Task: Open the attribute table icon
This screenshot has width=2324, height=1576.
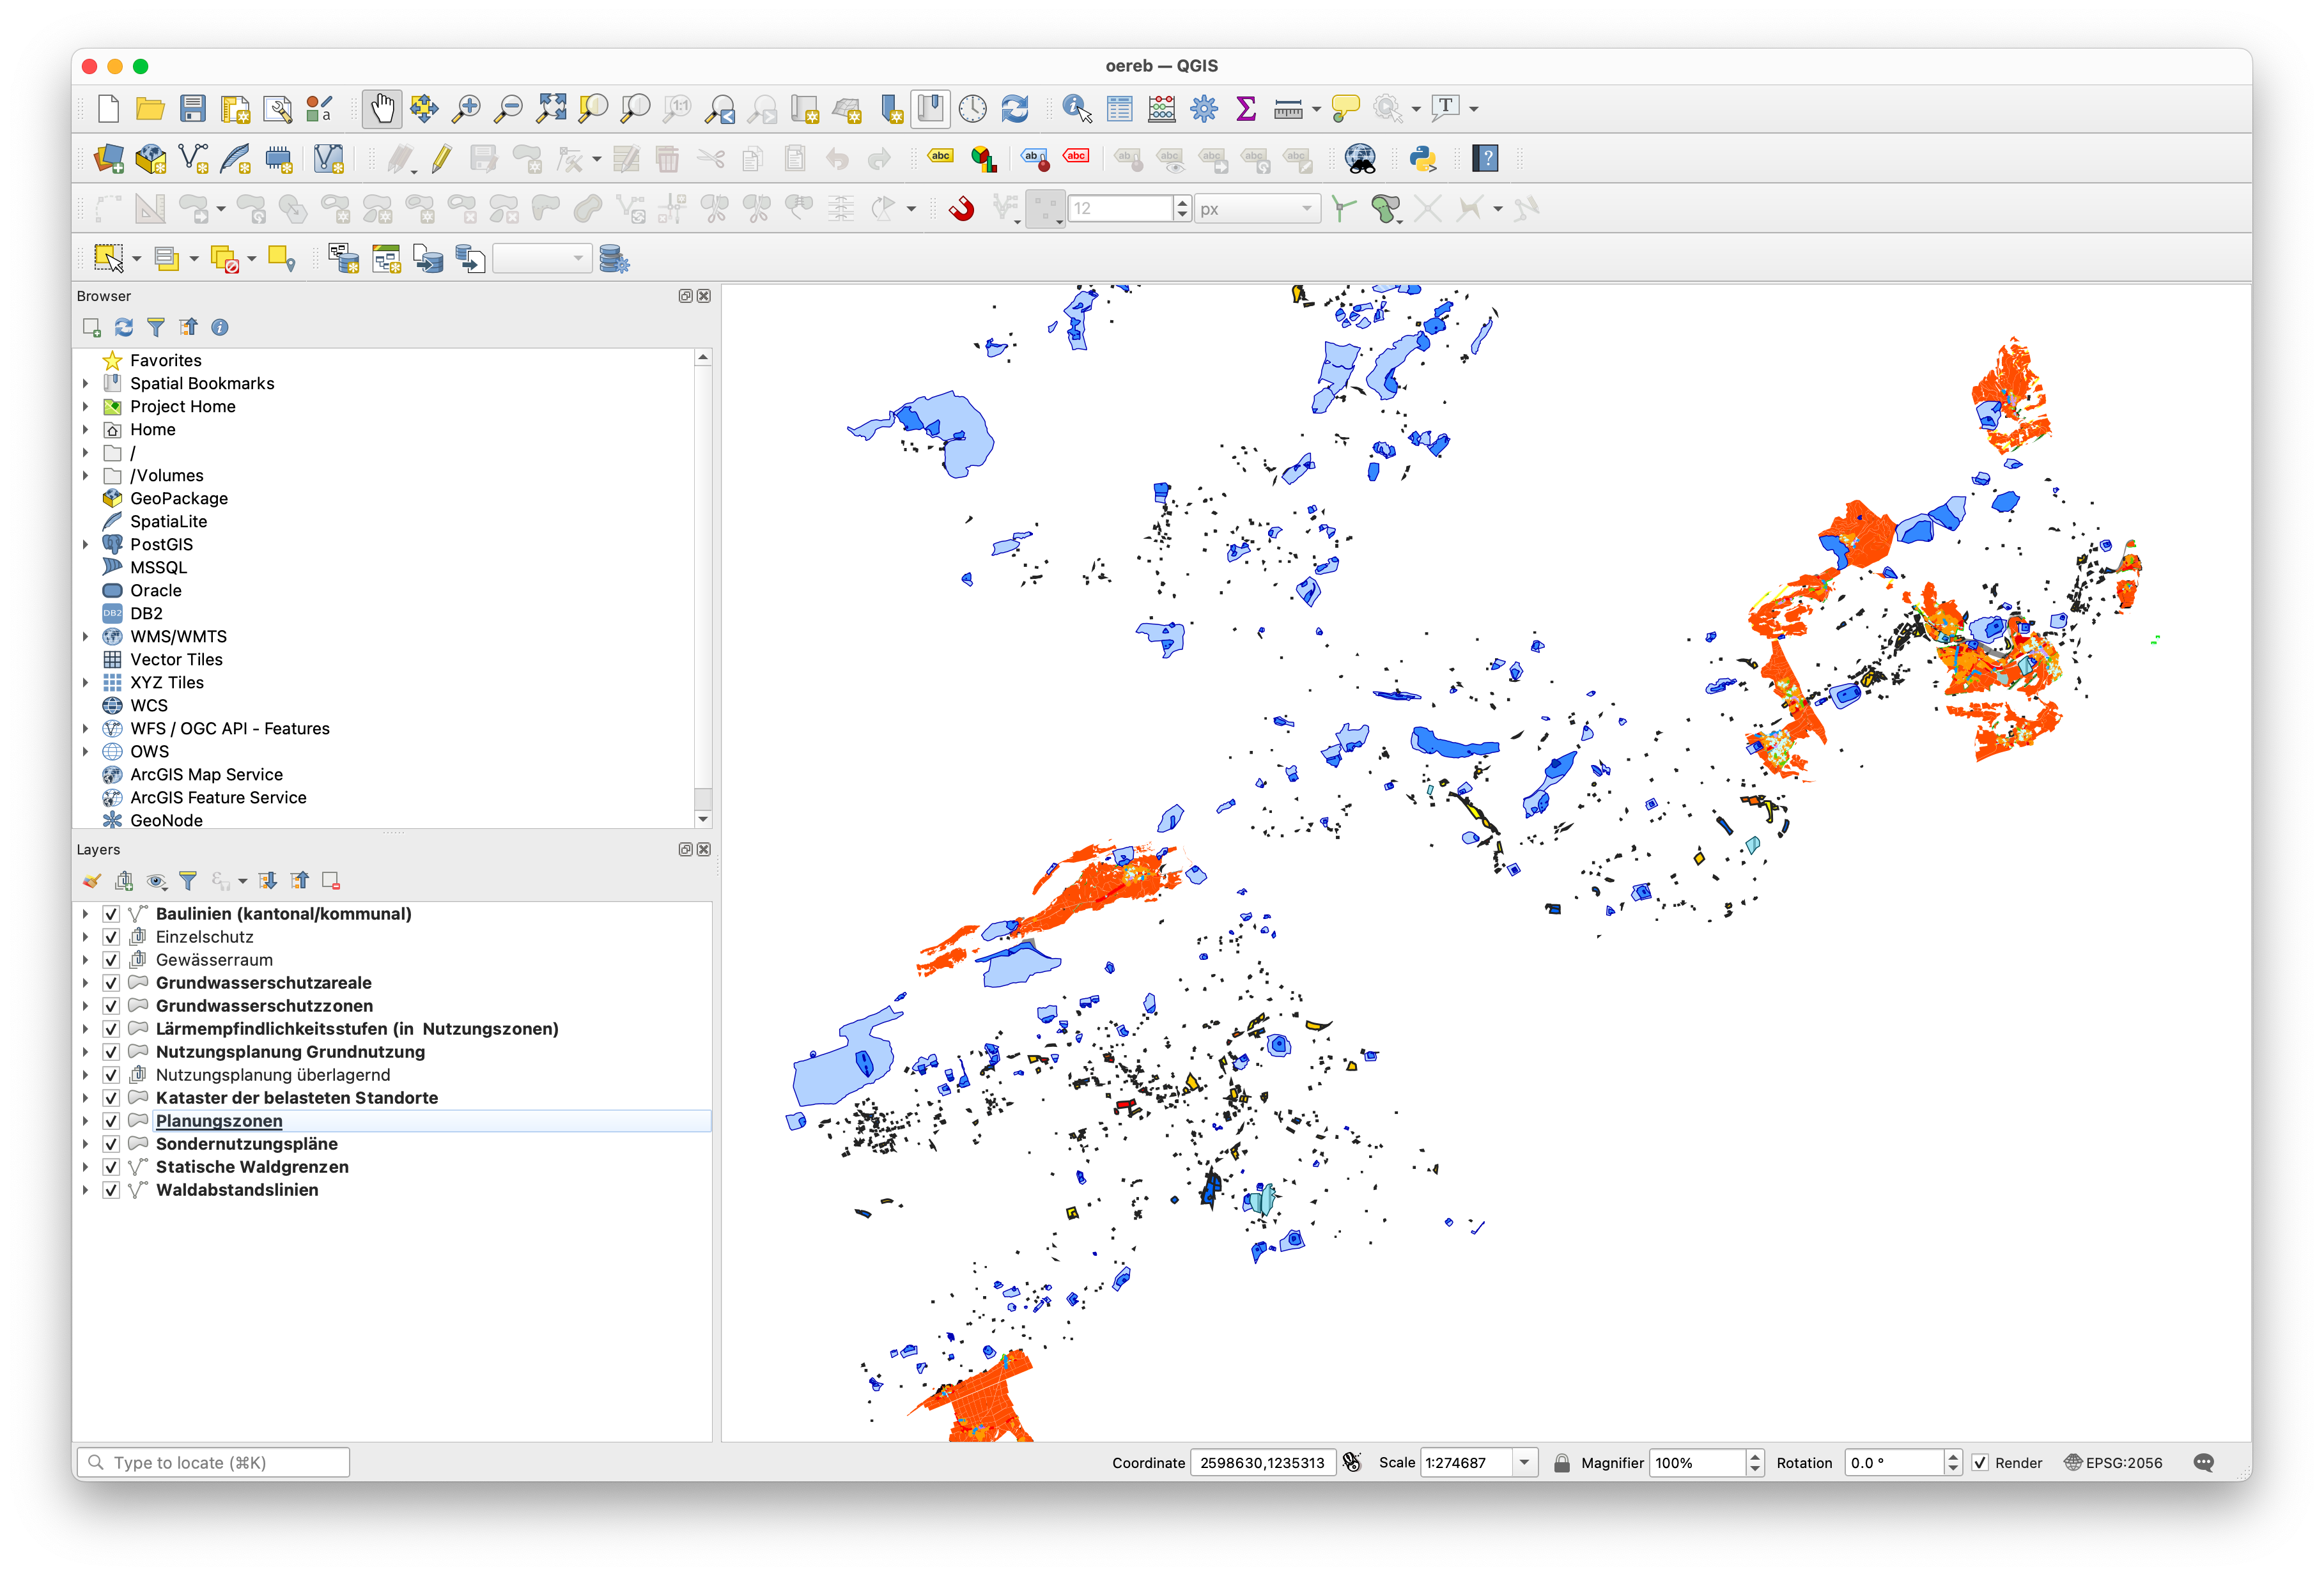Action: [x=1120, y=108]
